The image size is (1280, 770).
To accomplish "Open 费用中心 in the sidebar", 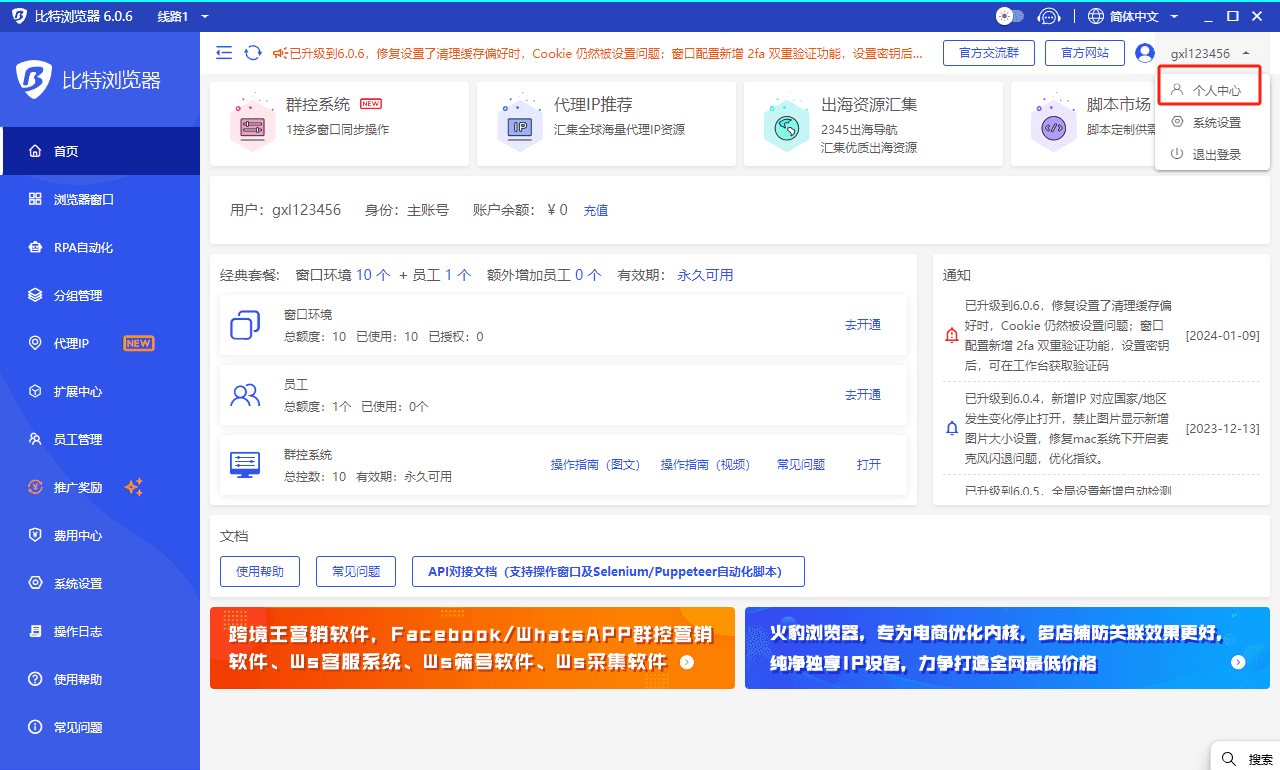I will click(100, 535).
